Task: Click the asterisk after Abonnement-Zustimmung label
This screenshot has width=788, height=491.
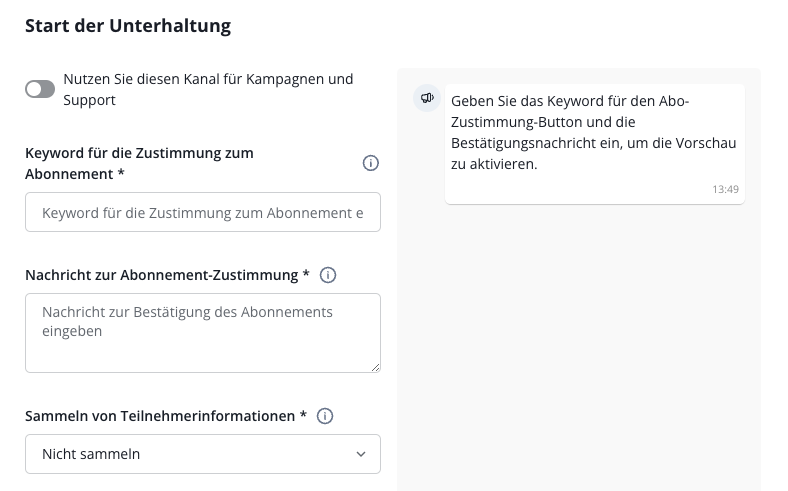Action: [x=306, y=275]
